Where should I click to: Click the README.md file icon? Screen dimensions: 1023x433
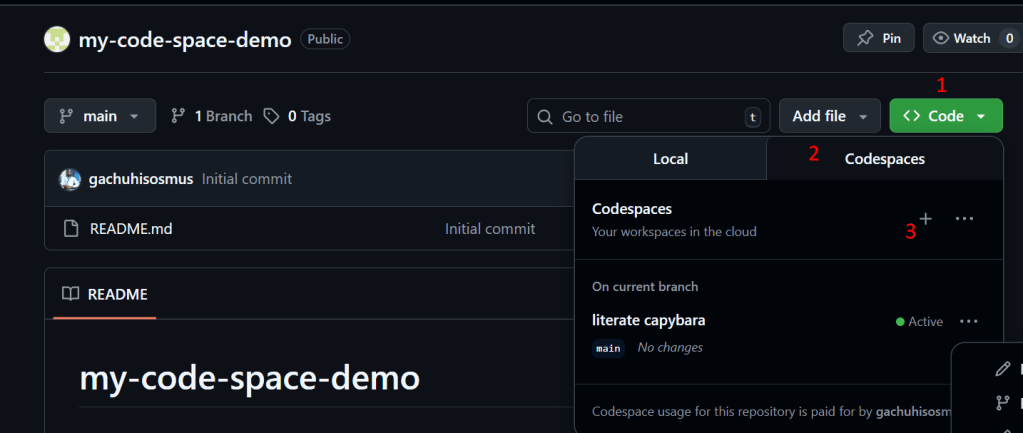(71, 229)
